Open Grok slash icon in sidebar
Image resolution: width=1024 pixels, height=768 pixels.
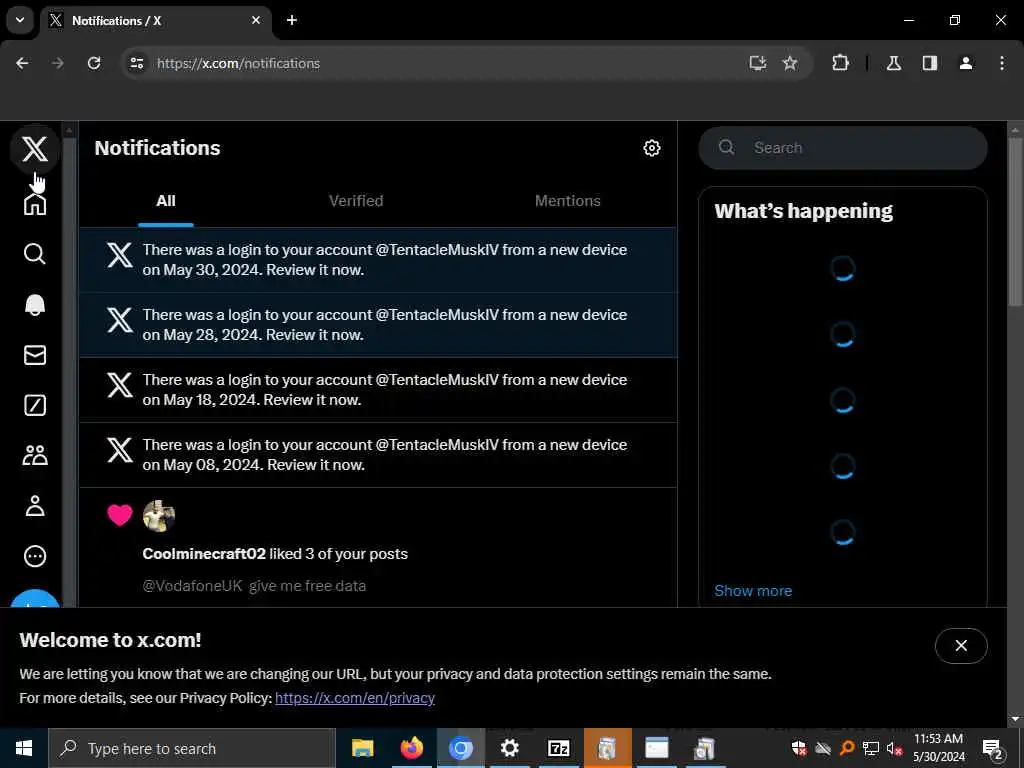[35, 405]
